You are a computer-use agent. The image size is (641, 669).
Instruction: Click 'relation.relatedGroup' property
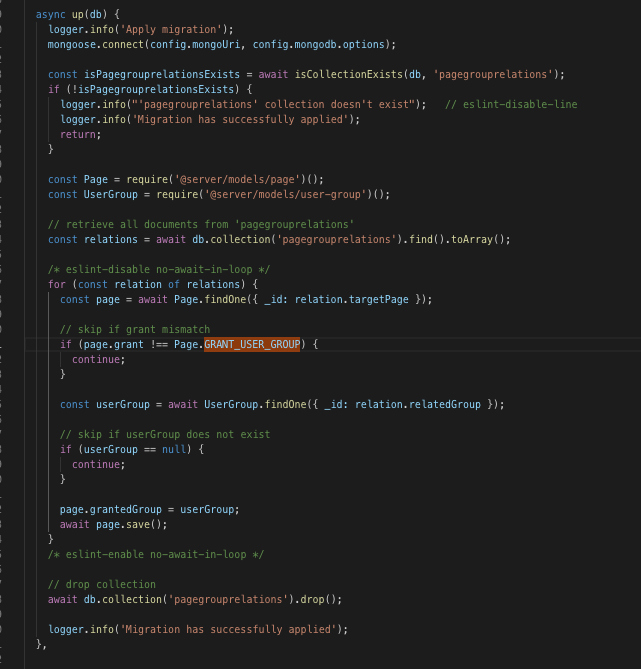click(x=418, y=404)
